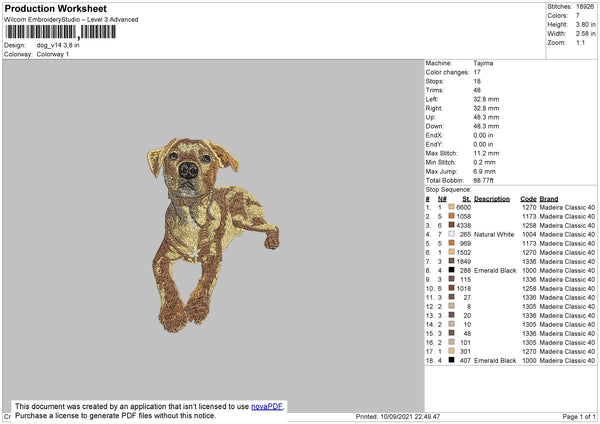Screen dimensions: 600x424
Task: Click stitch count '1849' in row 7
Action: tap(463, 261)
